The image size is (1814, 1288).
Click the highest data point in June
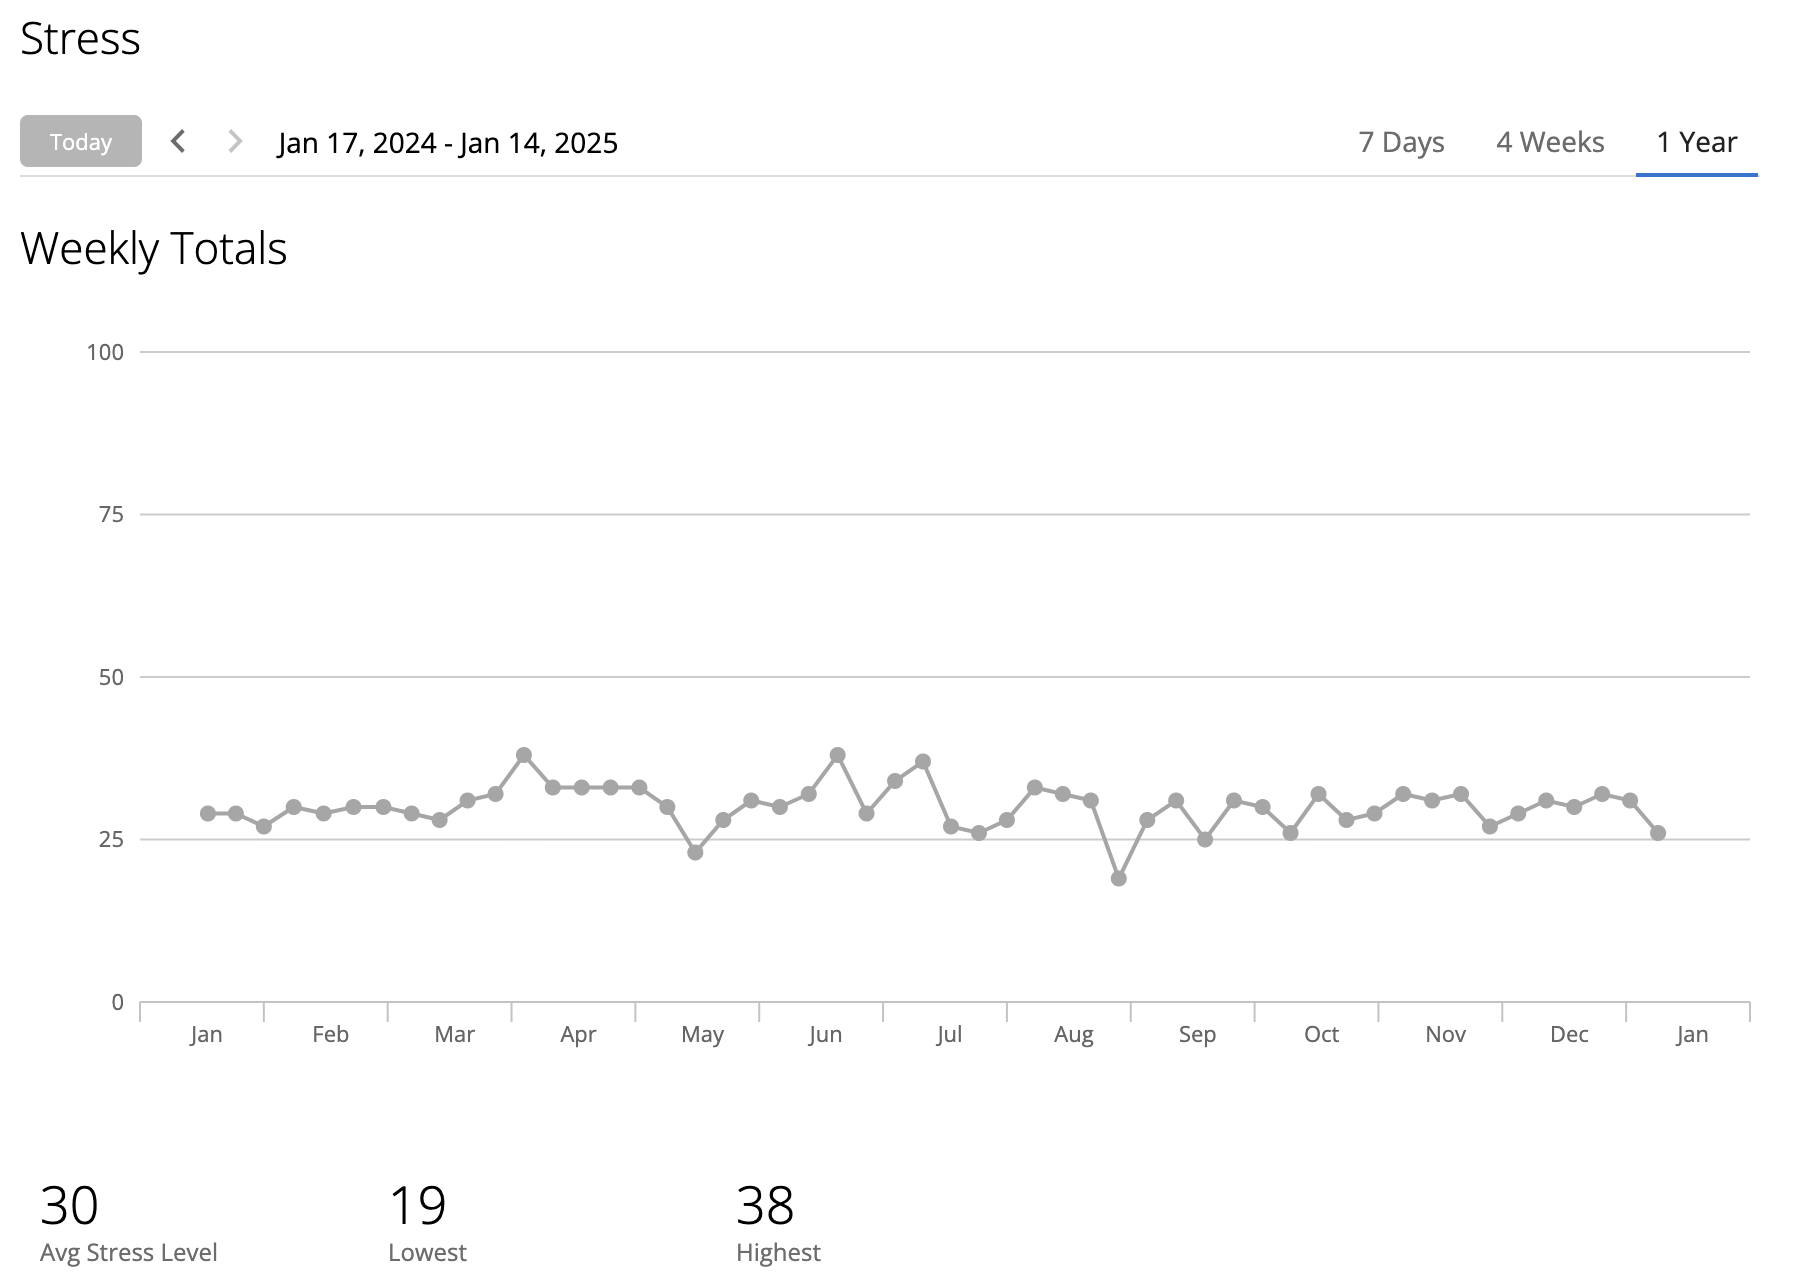point(838,755)
